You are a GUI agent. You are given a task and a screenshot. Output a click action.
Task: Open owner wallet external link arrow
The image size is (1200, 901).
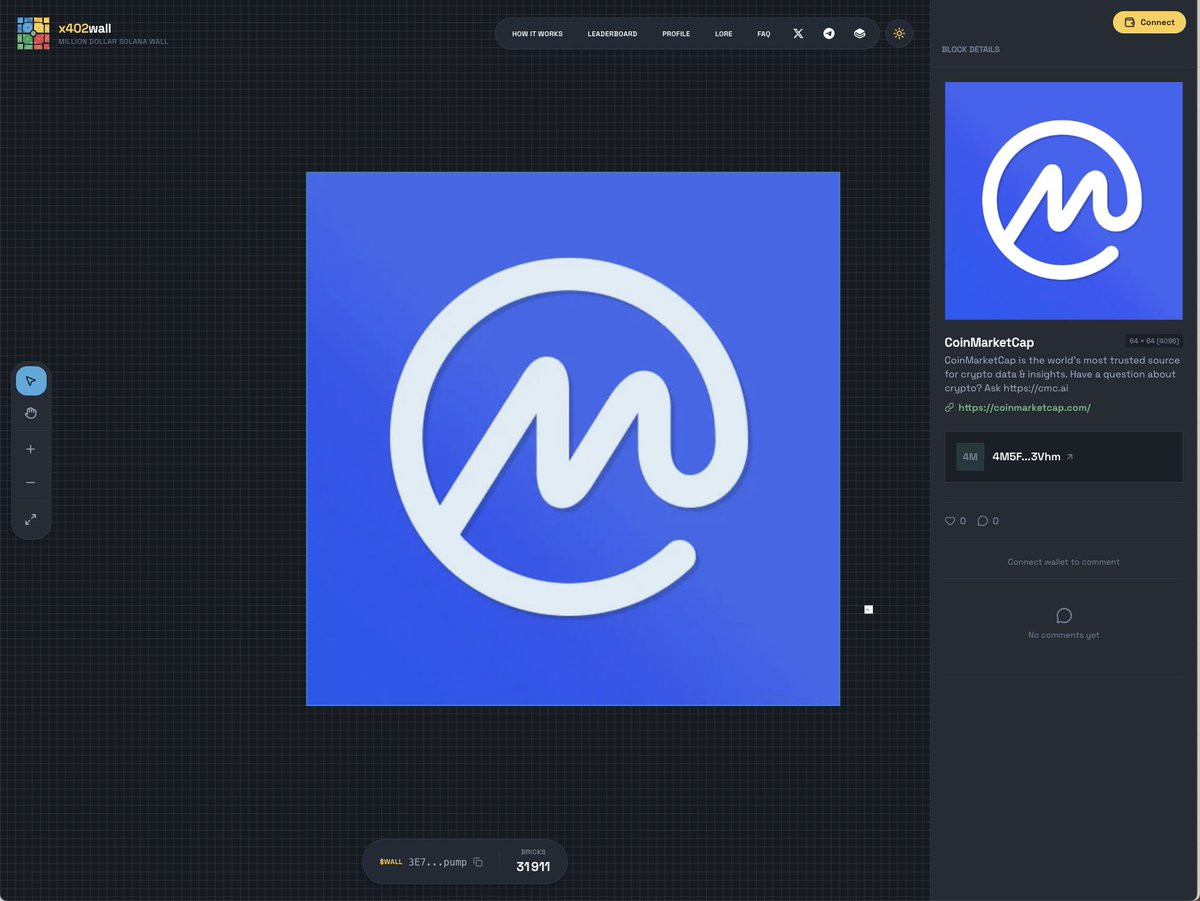click(1070, 457)
